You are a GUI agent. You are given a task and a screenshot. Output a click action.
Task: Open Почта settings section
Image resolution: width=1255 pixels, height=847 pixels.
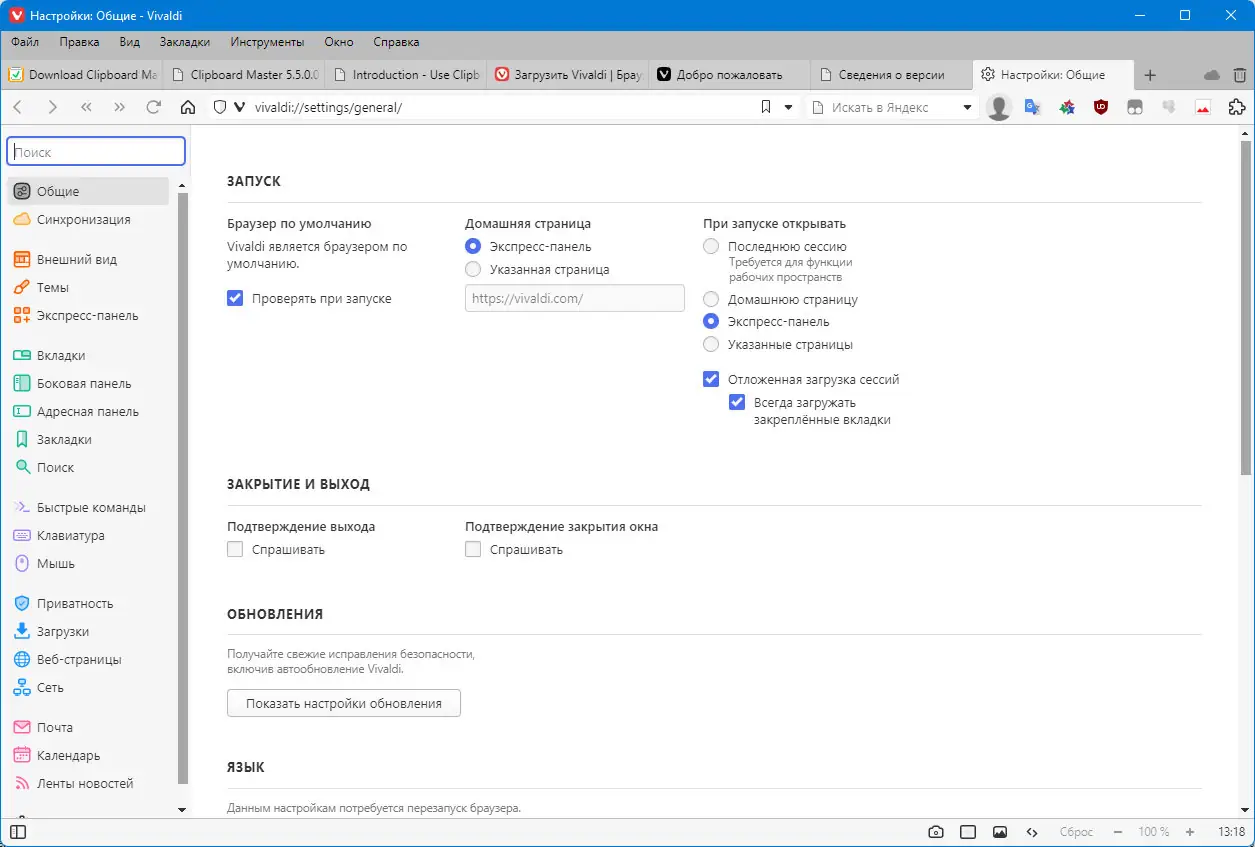(87, 727)
